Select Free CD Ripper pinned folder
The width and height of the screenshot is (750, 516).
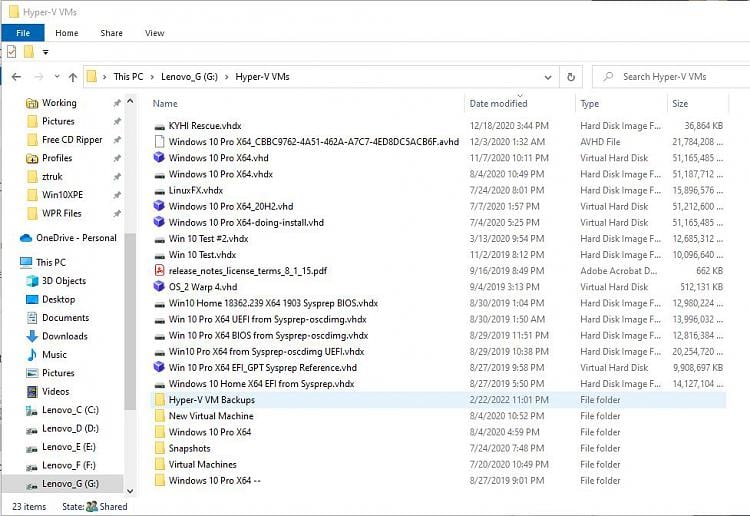(72, 140)
